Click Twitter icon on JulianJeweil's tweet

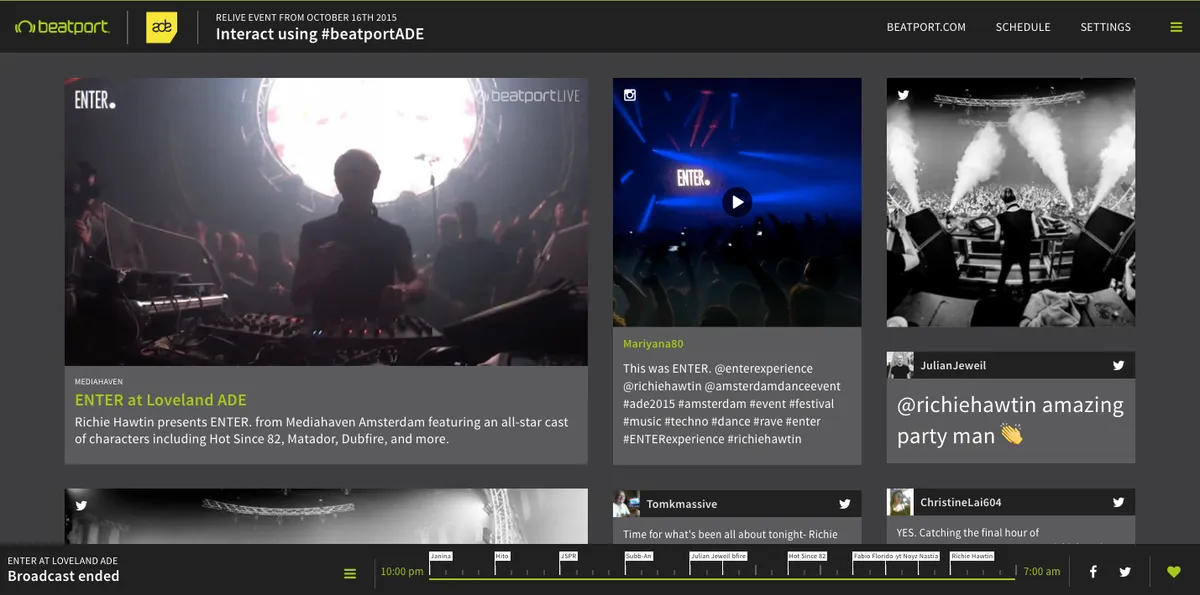[x=1118, y=366]
